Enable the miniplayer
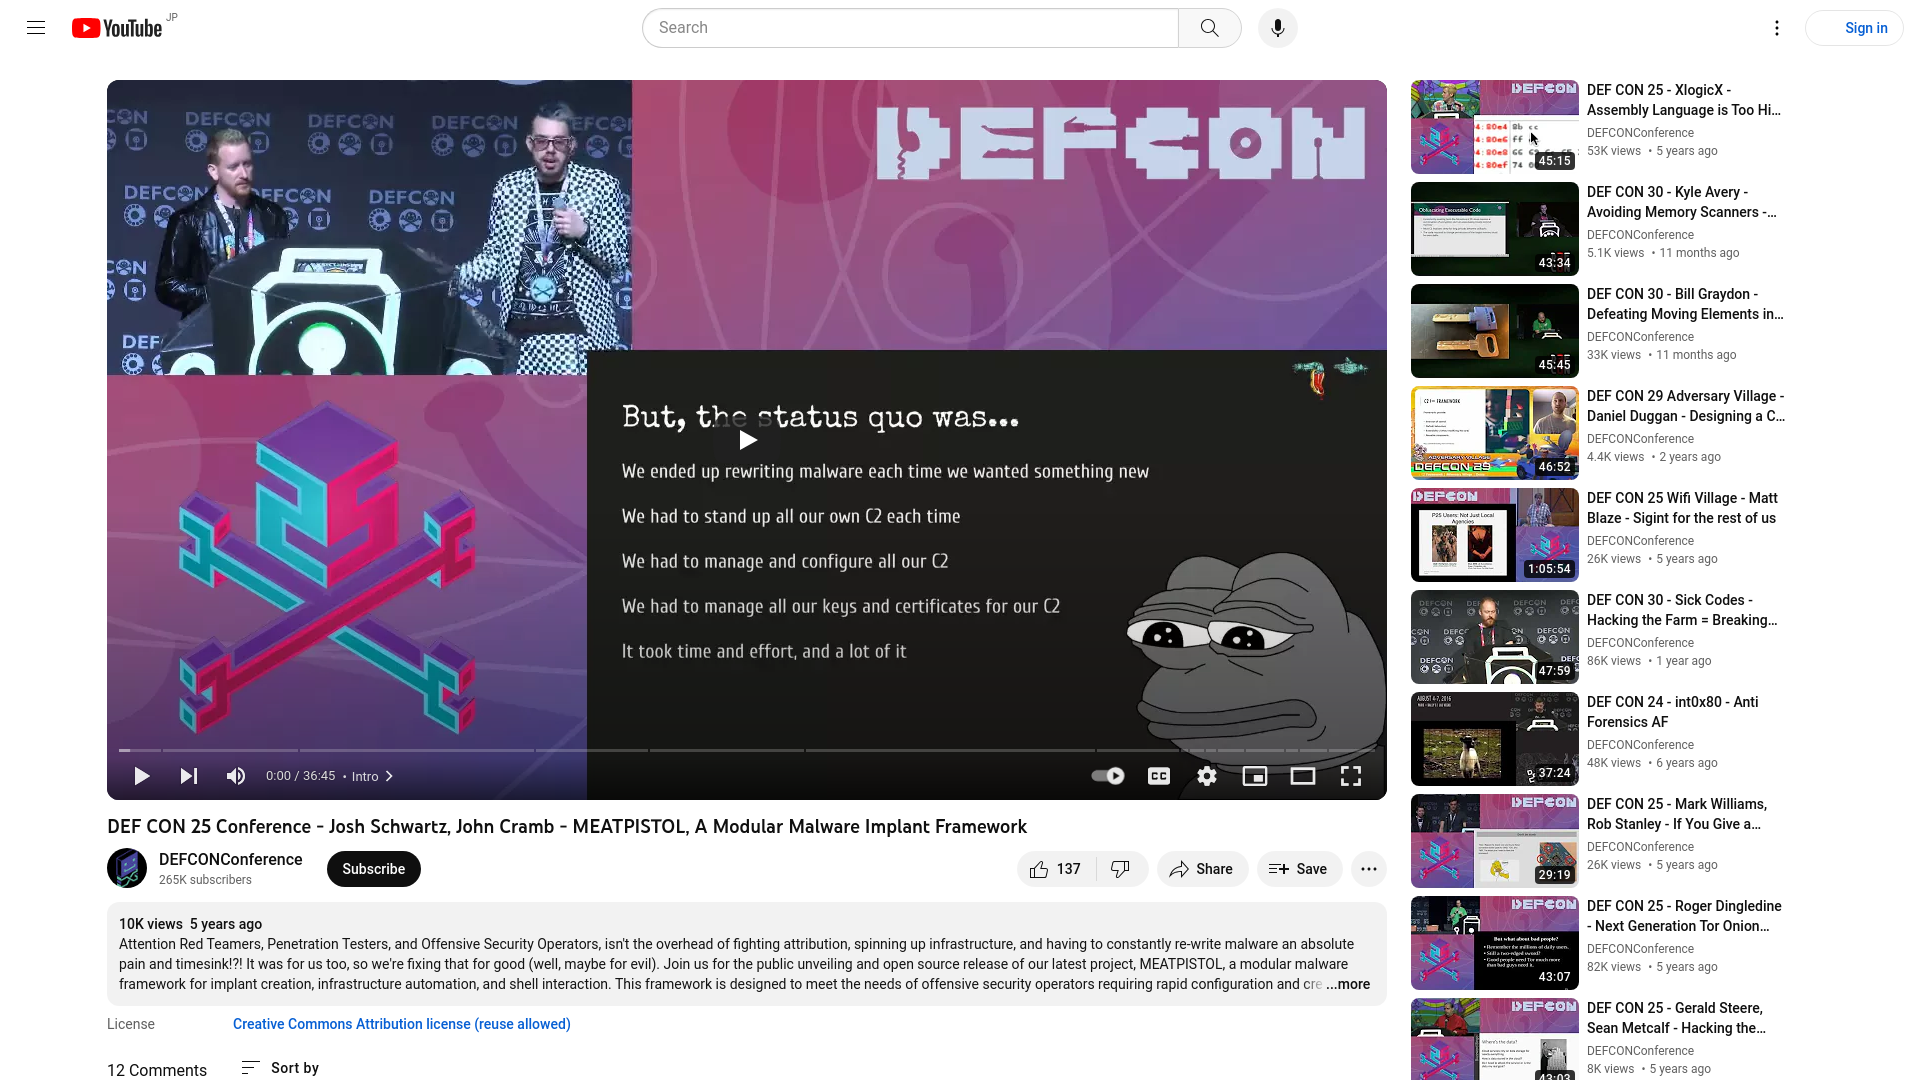Viewport: 1920px width, 1080px height. coord(1255,776)
